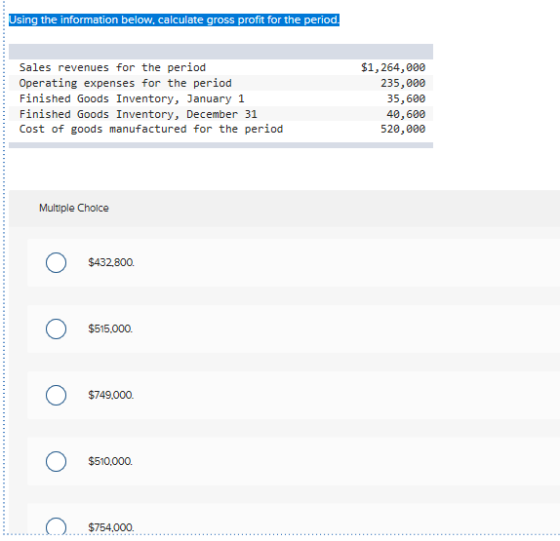Screen dimensions: 560x541
Task: Click 'Operating expenses for the period' row label
Action: click(125, 83)
